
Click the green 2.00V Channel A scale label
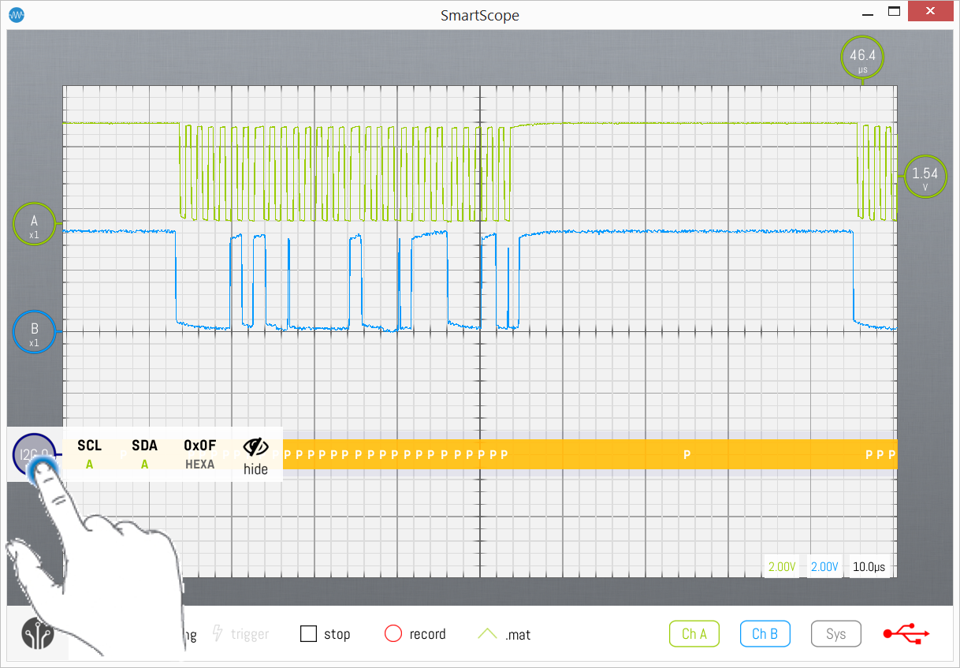coord(782,567)
